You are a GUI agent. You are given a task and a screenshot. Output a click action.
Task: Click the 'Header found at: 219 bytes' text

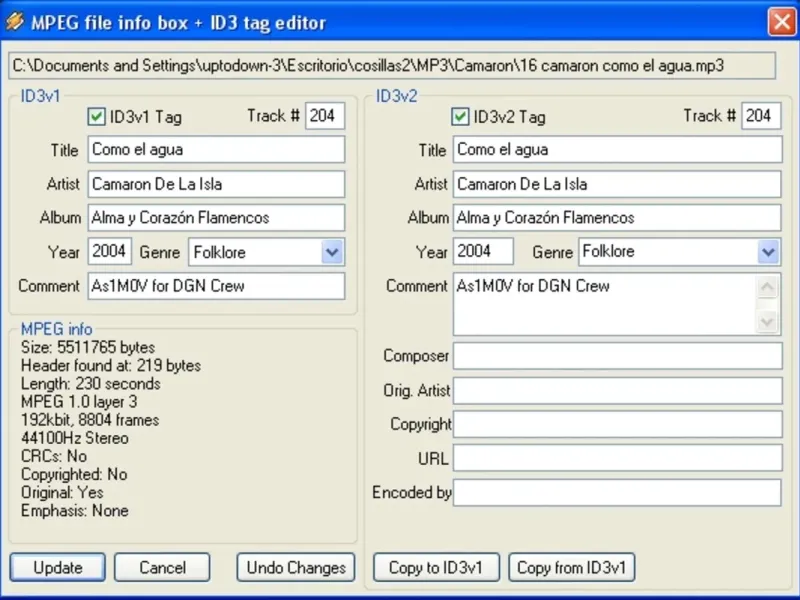point(111,365)
